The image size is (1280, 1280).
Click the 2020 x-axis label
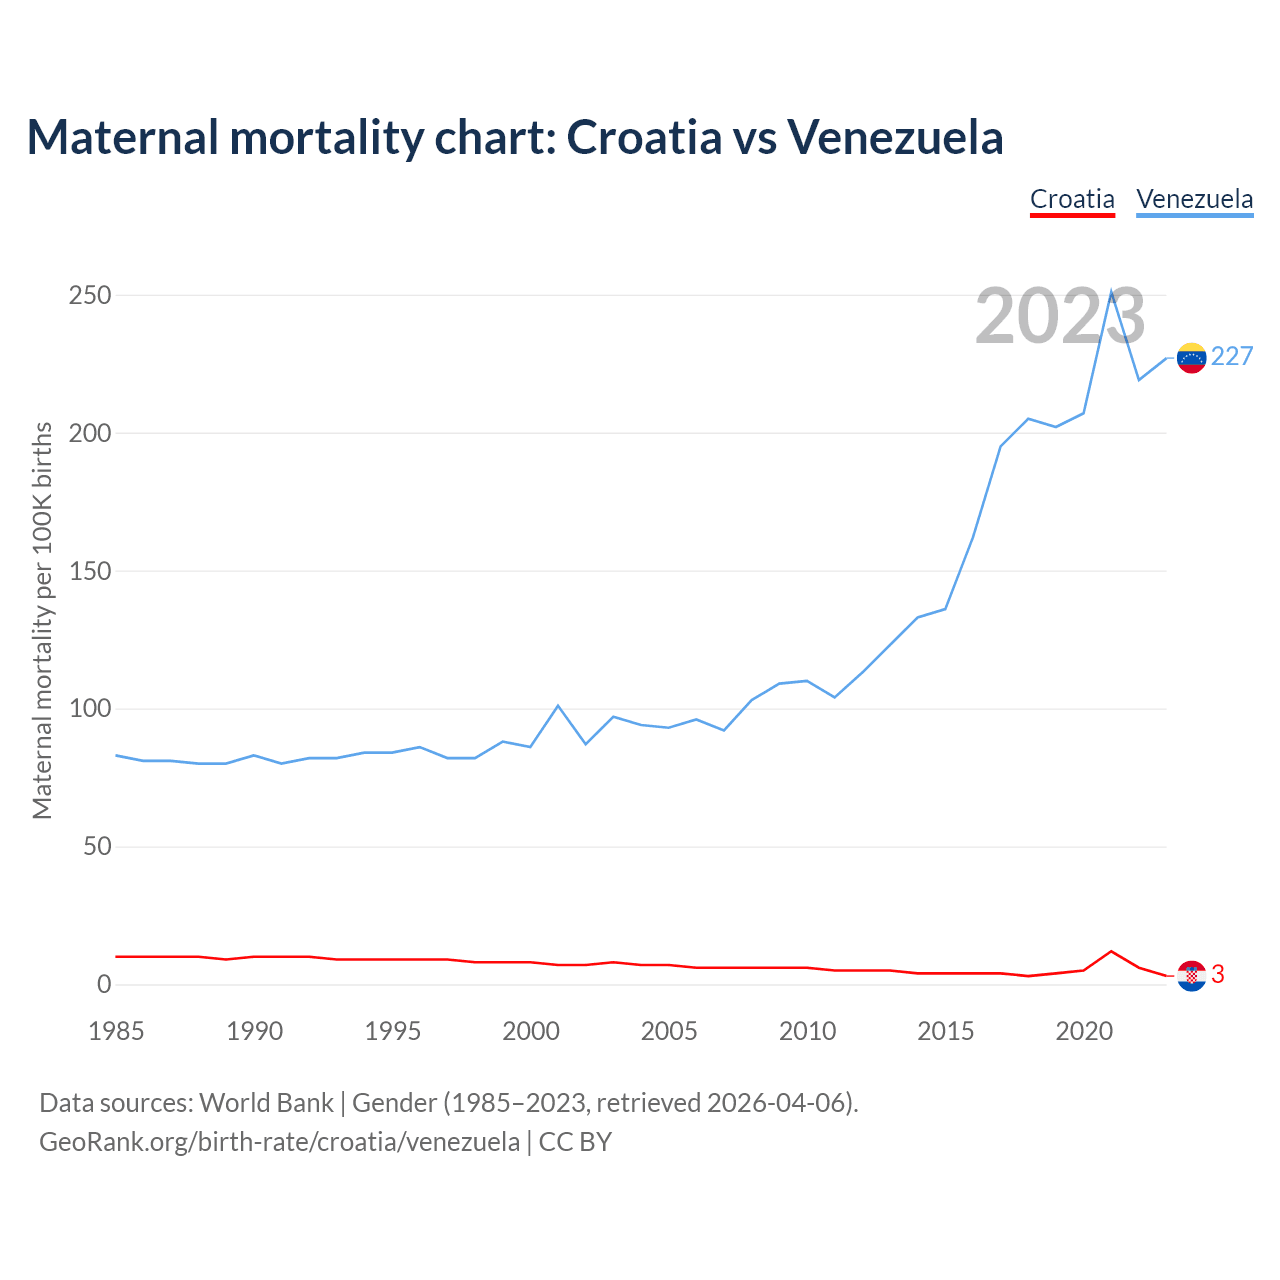(x=1084, y=1031)
